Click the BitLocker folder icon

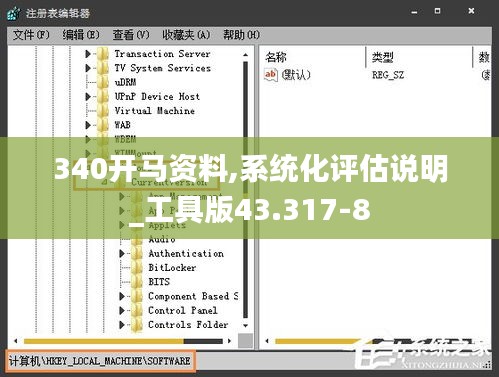(137, 268)
